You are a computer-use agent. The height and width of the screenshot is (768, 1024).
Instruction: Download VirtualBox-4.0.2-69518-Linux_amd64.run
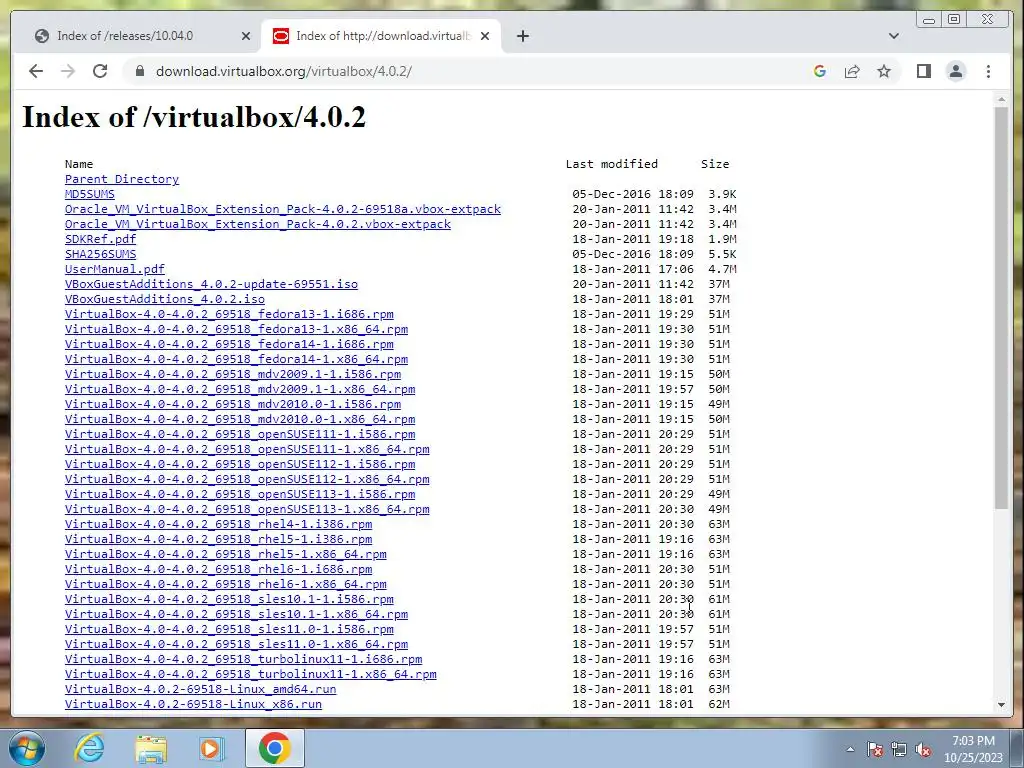[x=200, y=690]
